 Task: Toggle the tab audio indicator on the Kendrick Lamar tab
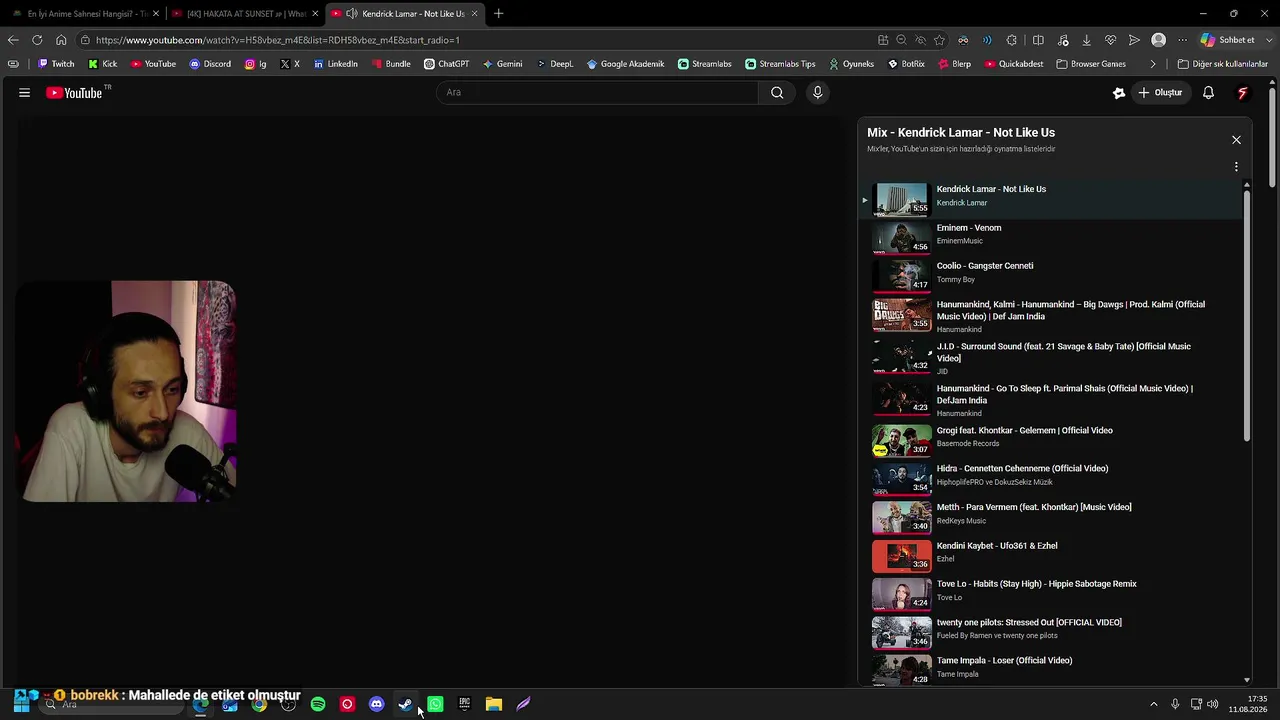click(351, 14)
